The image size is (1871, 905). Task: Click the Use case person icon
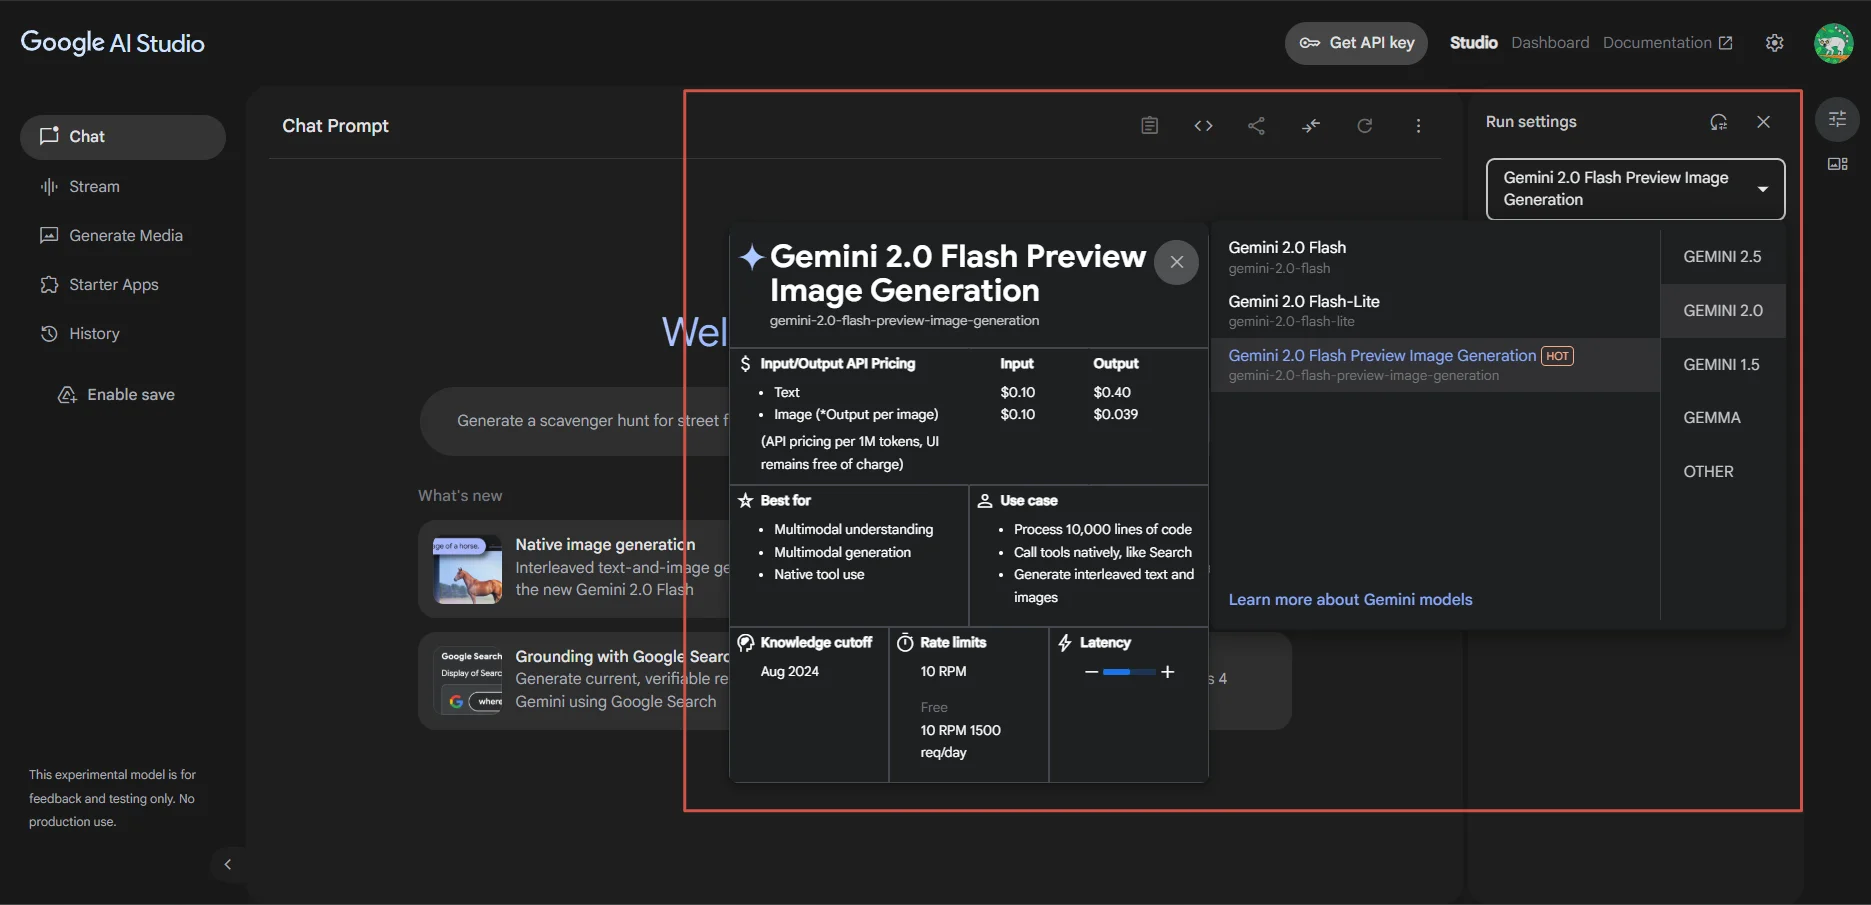985,501
